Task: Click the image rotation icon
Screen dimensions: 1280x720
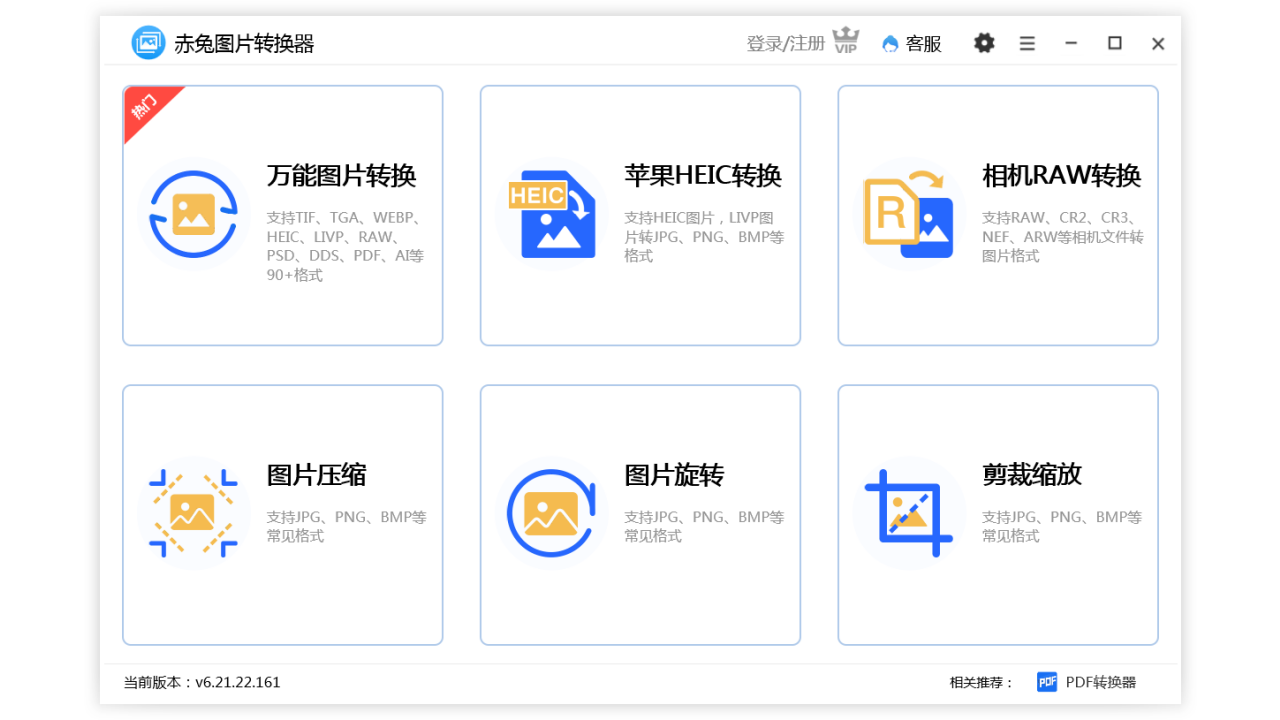Action: 551,513
